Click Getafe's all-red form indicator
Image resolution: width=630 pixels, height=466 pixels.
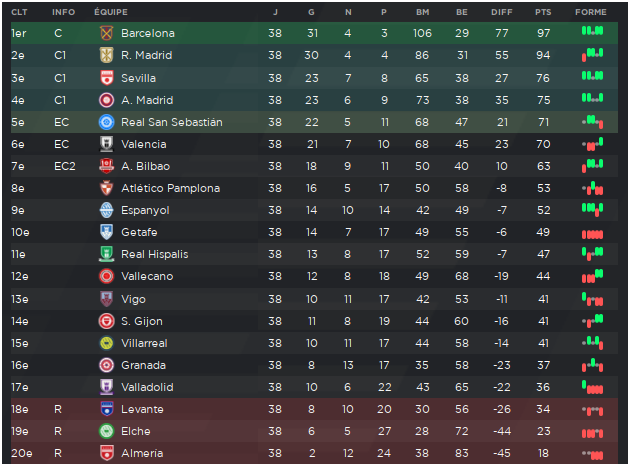click(592, 234)
